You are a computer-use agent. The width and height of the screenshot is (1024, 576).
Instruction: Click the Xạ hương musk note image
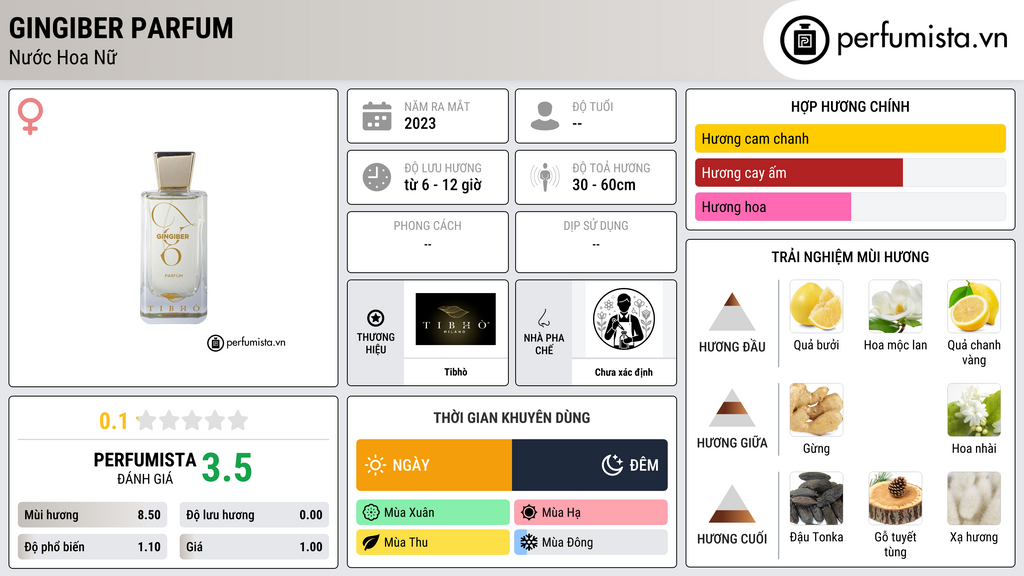(974, 498)
